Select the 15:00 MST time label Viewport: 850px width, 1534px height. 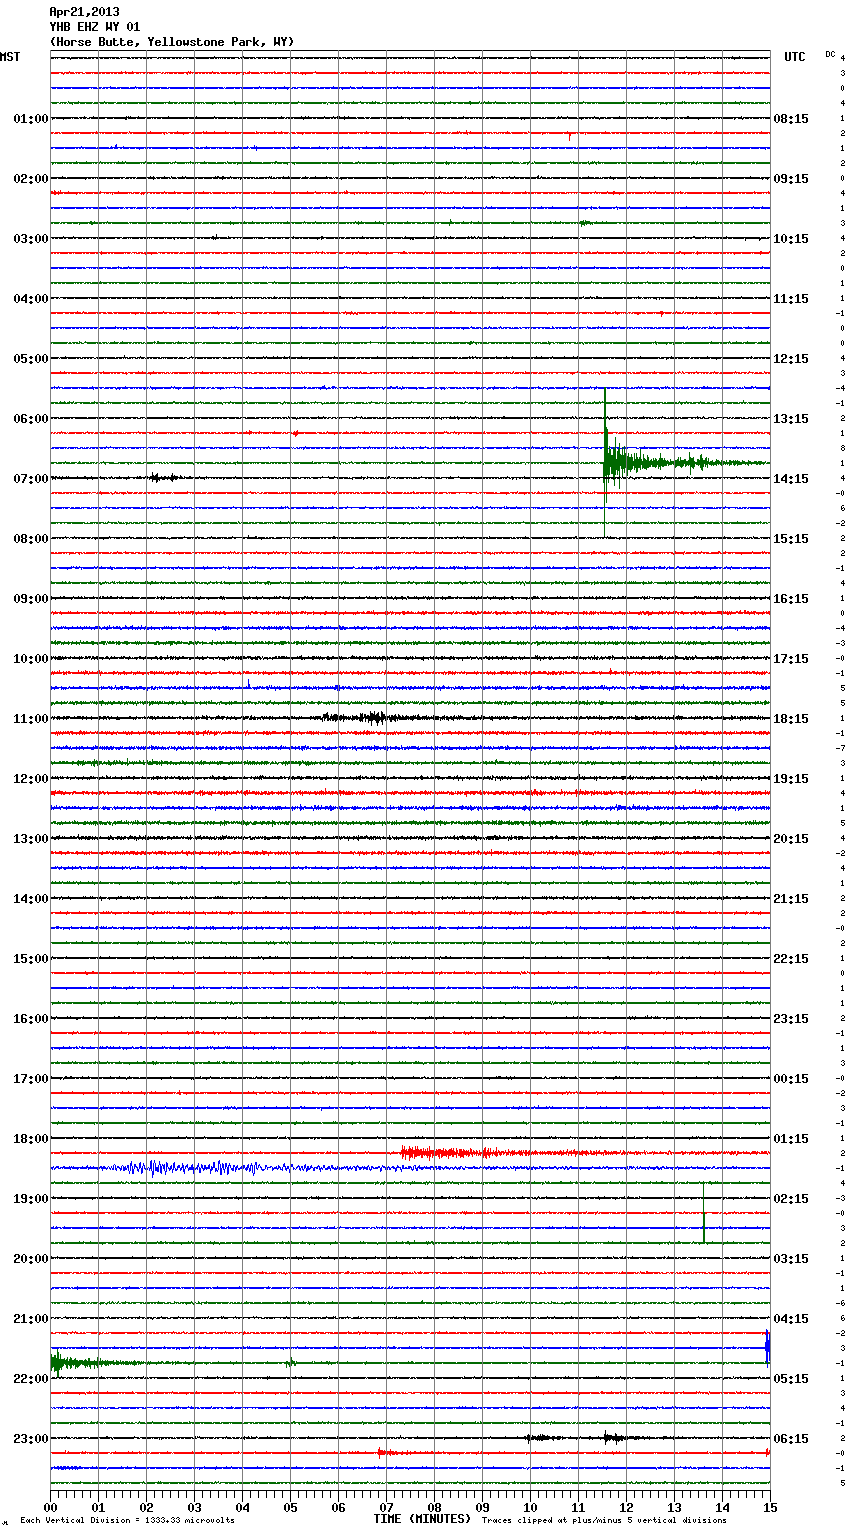[x=31, y=959]
